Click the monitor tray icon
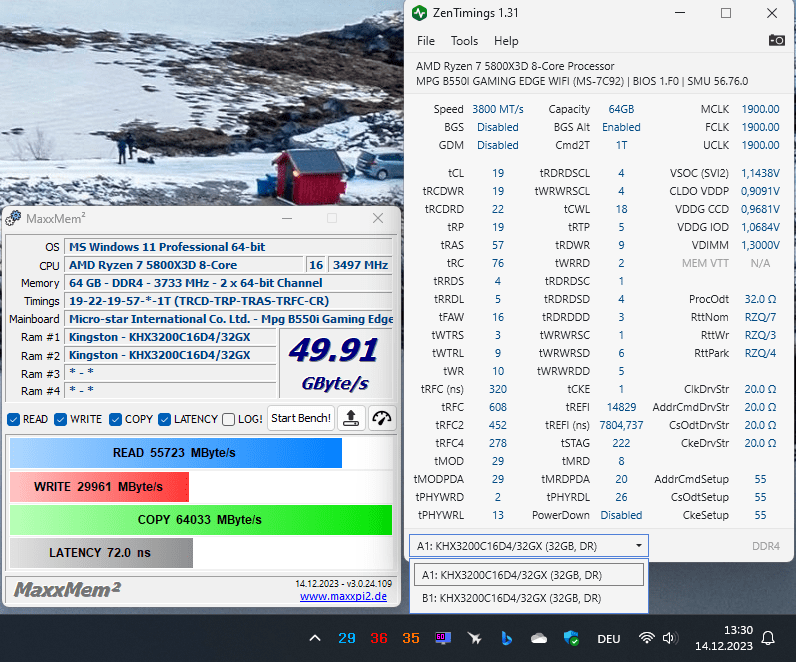Image resolution: width=796 pixels, height=662 pixels. point(443,638)
